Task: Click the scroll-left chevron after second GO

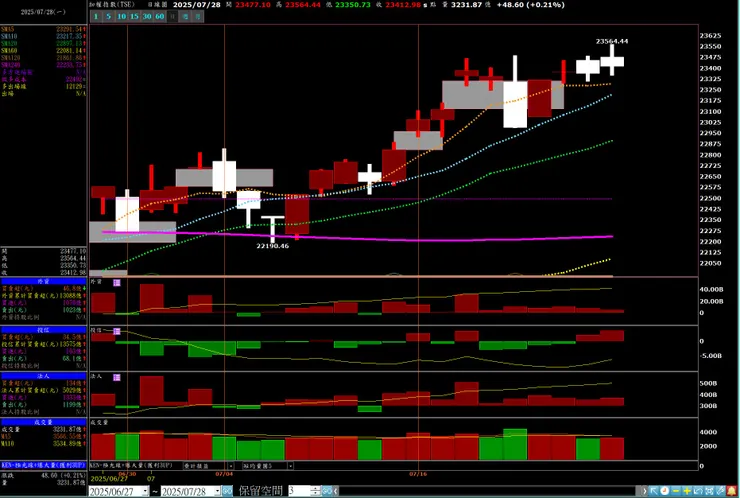Action: [336, 491]
